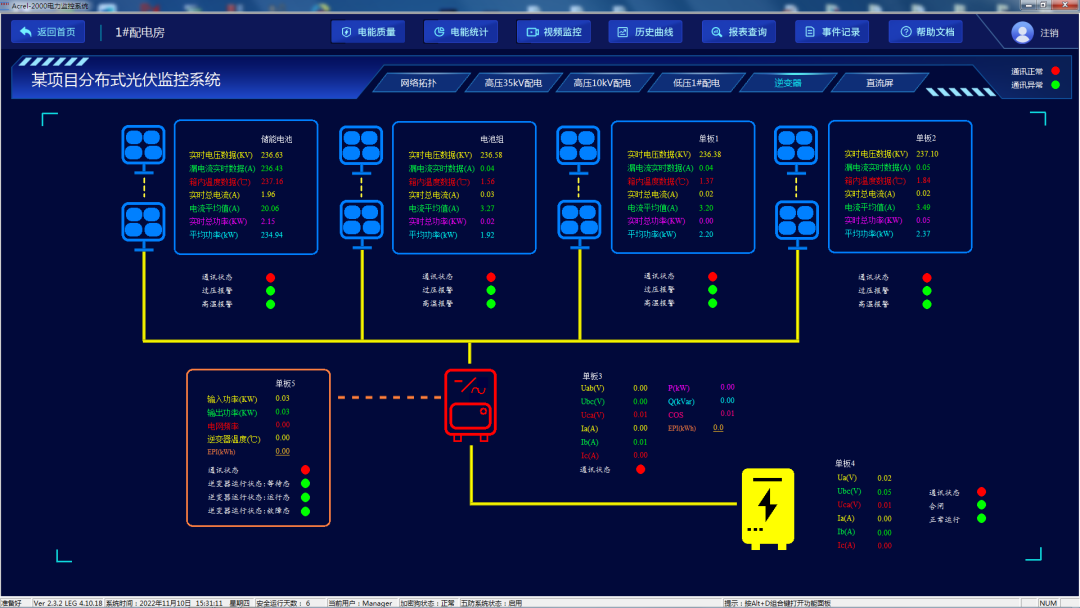Click the 返回首页 home button

(48, 31)
